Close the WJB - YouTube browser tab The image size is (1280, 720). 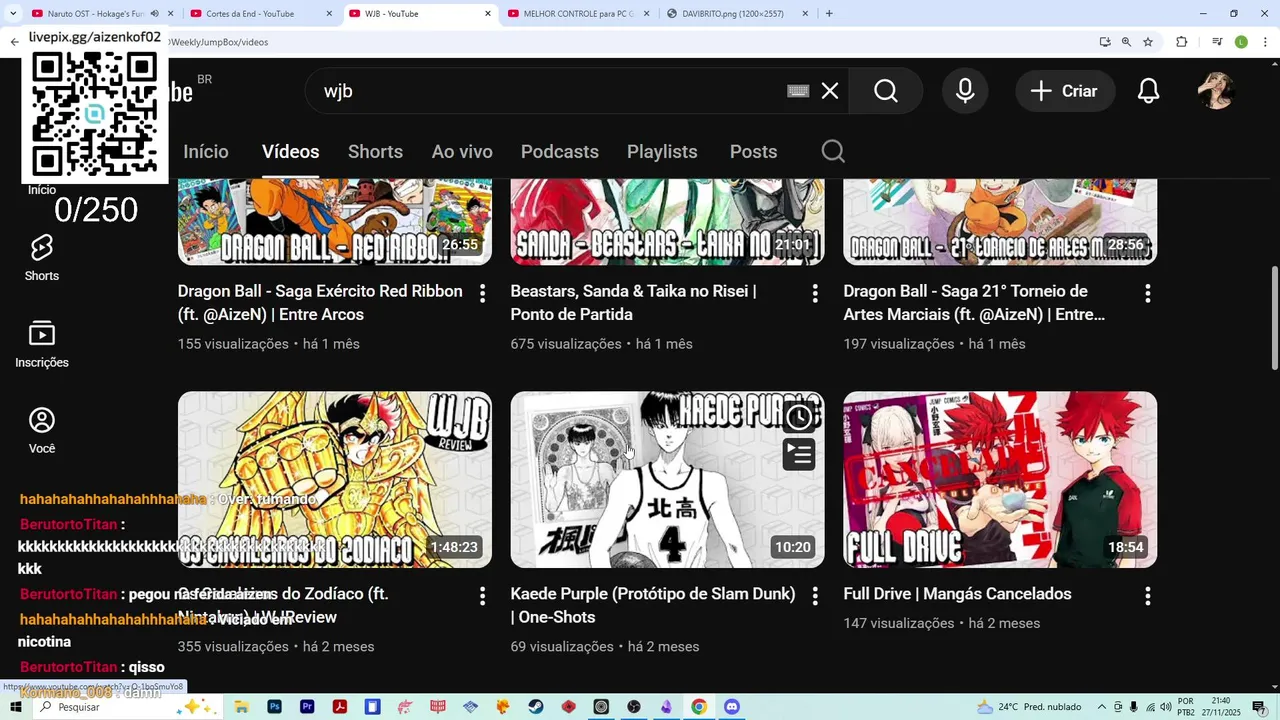[488, 14]
